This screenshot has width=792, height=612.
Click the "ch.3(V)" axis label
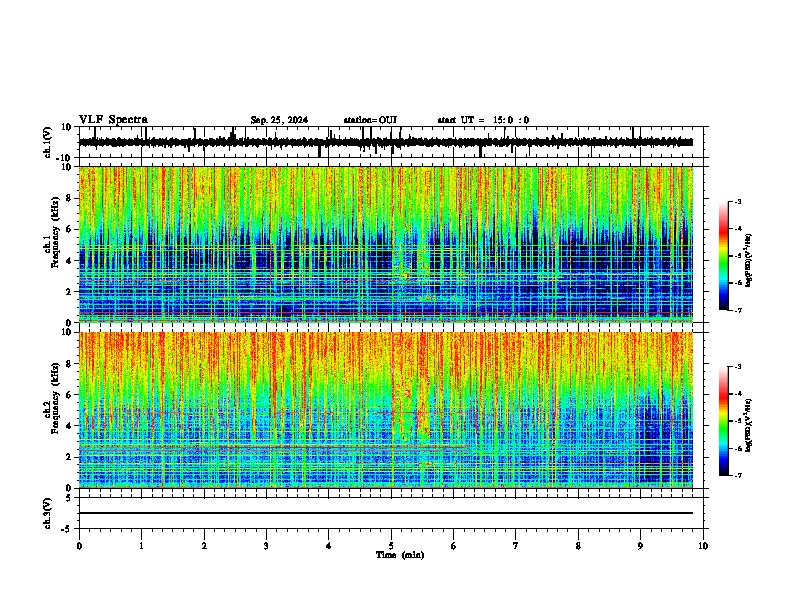pos(47,514)
